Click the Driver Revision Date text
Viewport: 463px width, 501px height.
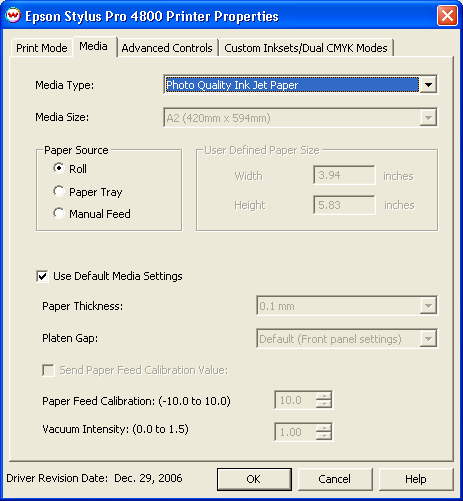(94, 478)
